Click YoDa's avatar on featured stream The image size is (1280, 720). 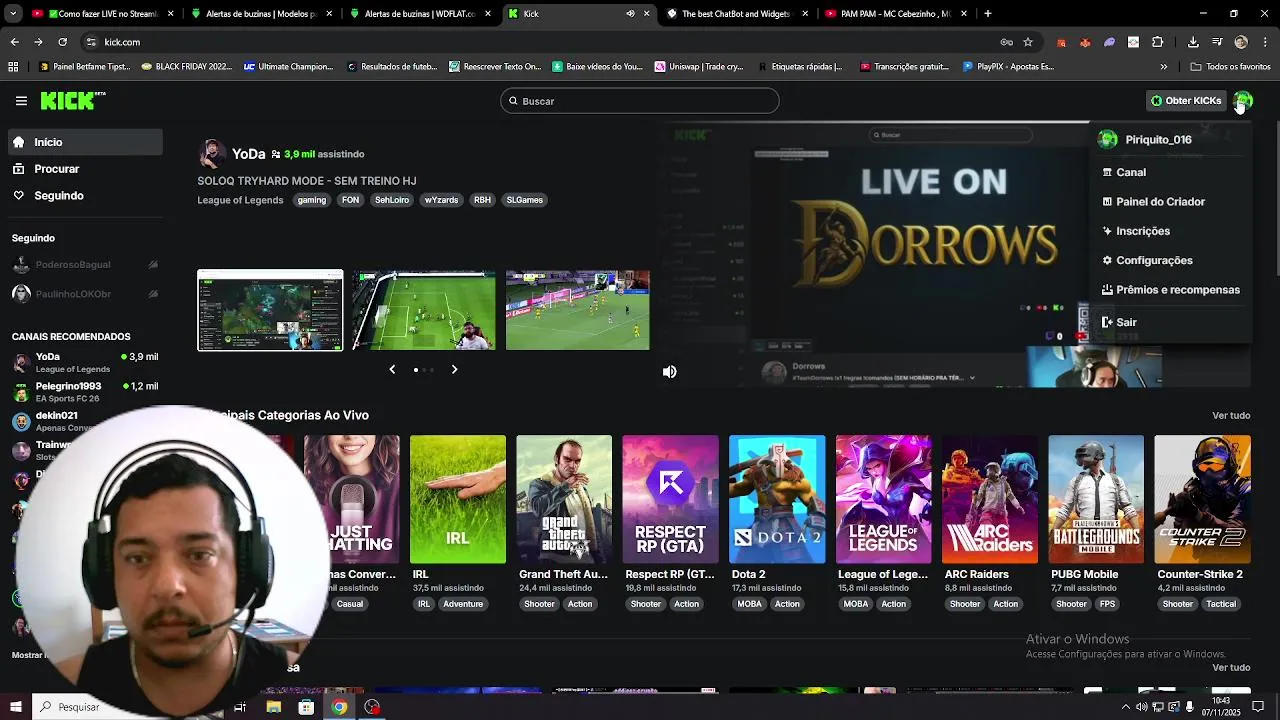212,154
